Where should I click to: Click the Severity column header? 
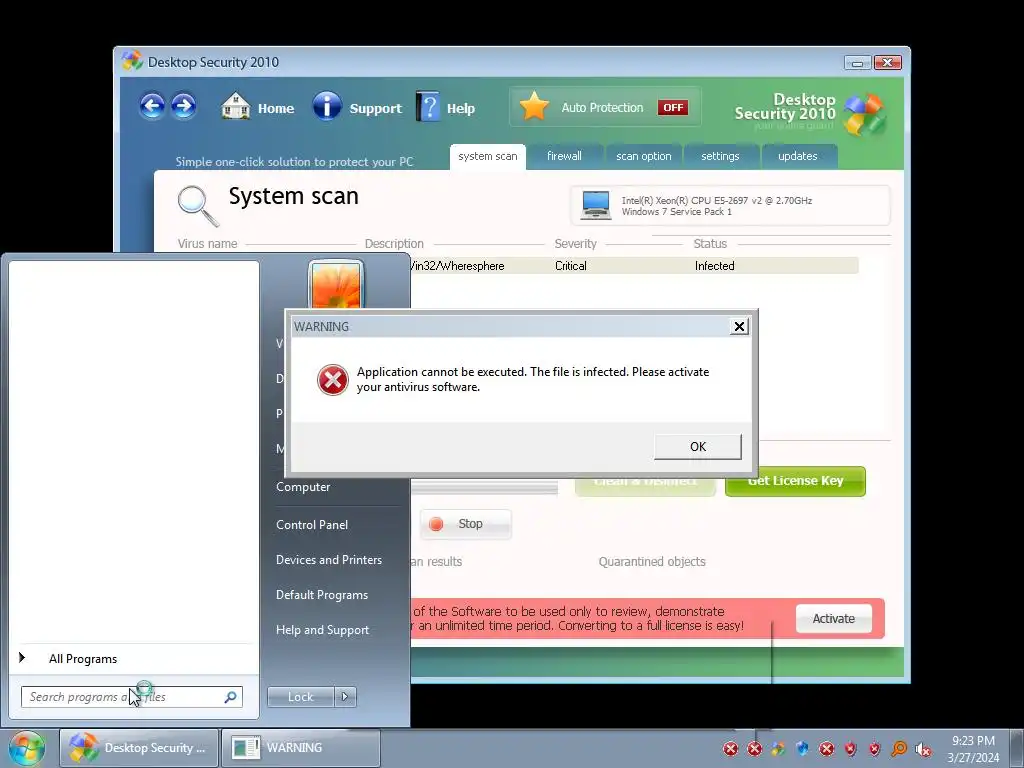tap(575, 244)
